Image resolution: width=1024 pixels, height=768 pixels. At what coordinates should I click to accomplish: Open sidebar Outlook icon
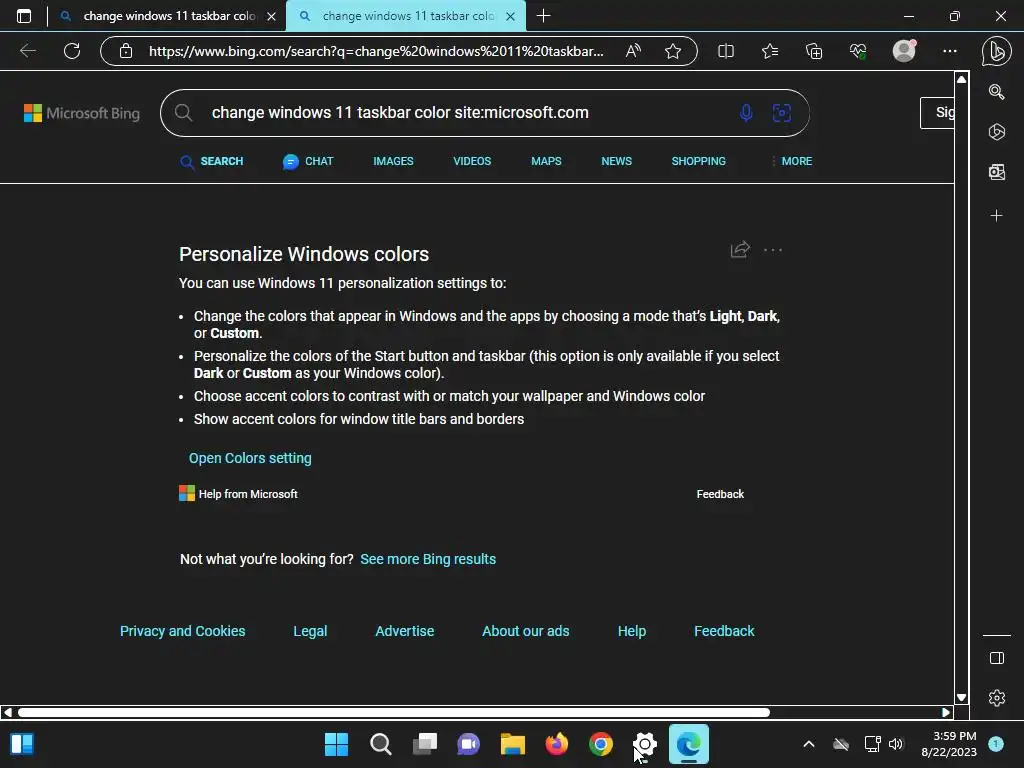(x=997, y=172)
